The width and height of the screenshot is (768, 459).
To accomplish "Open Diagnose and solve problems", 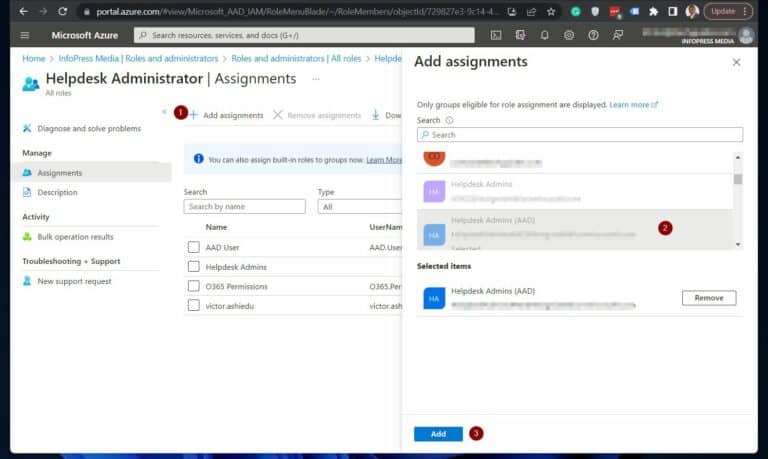I will pyautogui.click(x=89, y=128).
